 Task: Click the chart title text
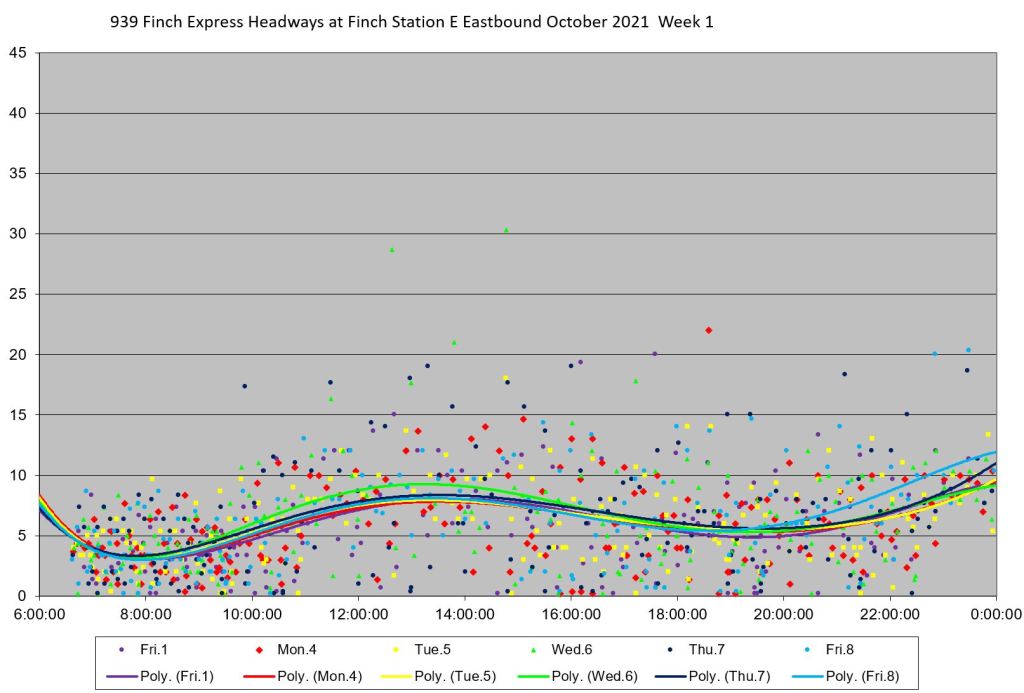click(411, 22)
